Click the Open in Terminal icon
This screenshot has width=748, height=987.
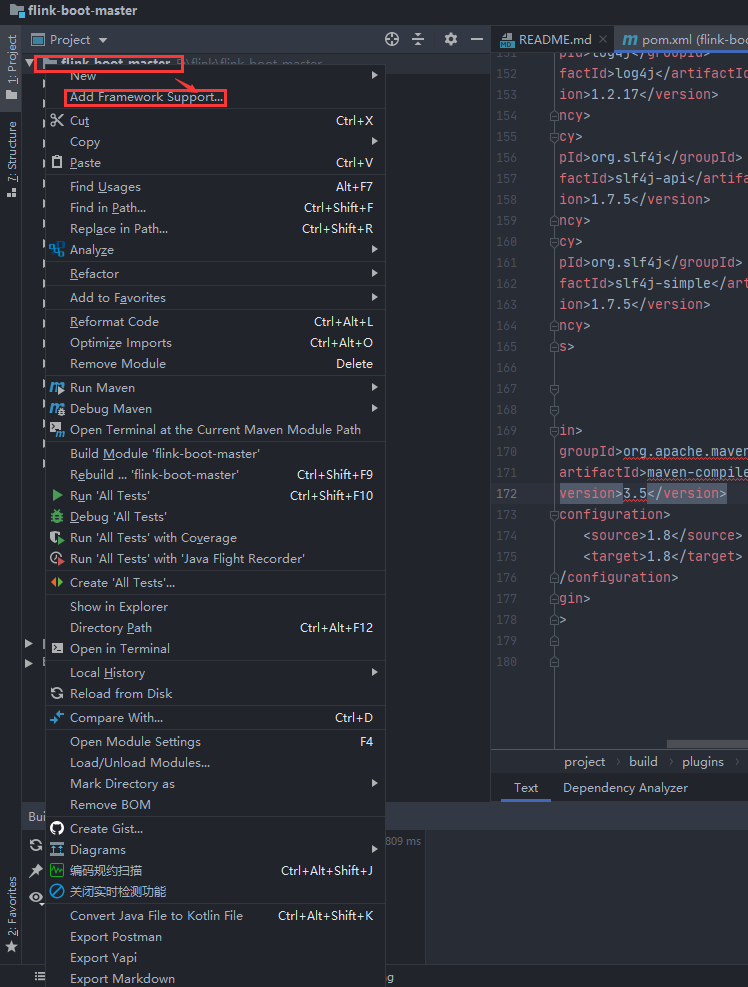coord(58,649)
